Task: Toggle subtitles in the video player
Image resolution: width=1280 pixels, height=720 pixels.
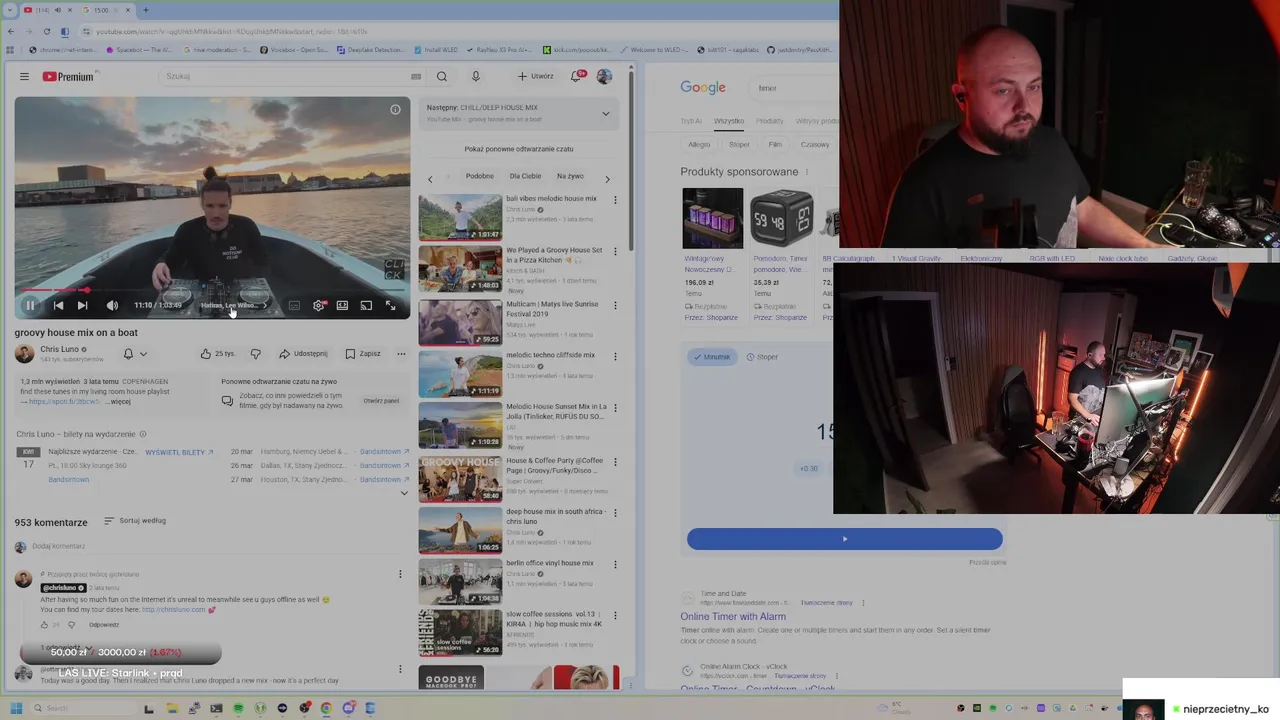Action: (294, 305)
